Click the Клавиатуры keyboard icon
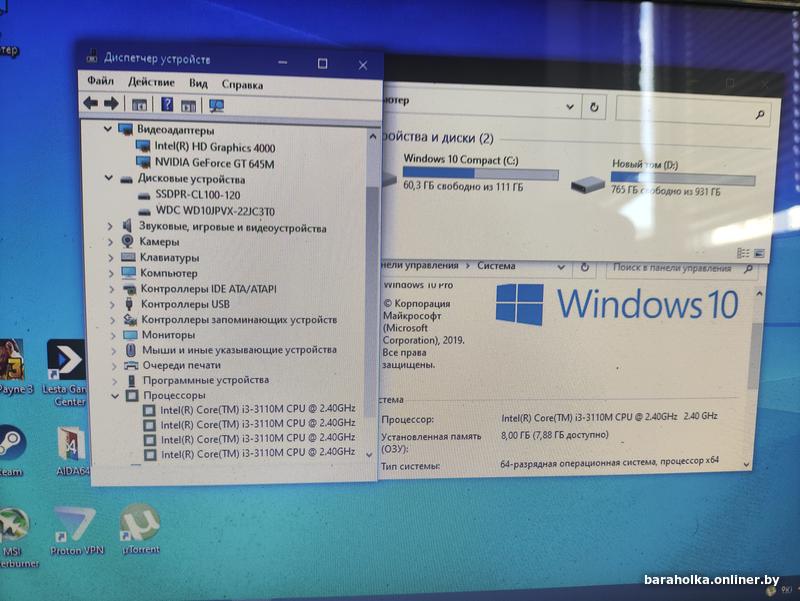The height and width of the screenshot is (601, 800). pyautogui.click(x=128, y=257)
